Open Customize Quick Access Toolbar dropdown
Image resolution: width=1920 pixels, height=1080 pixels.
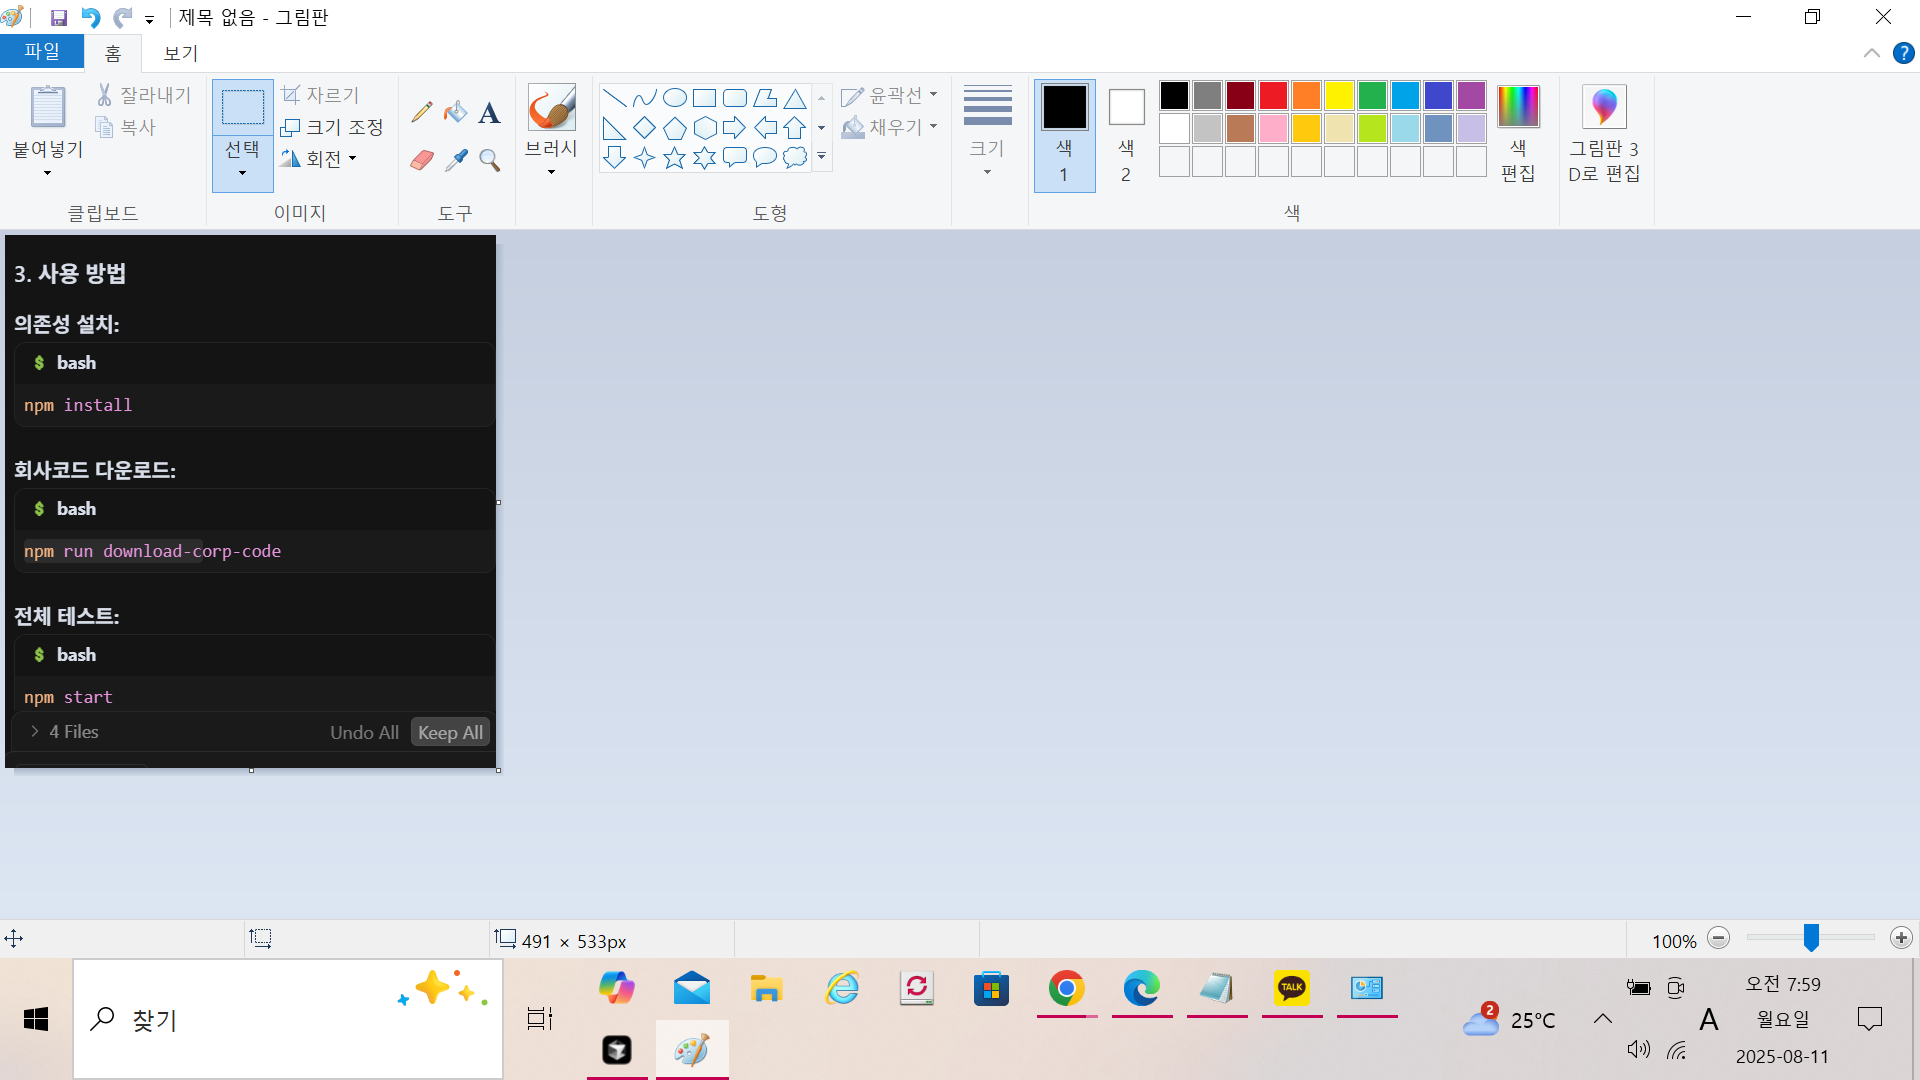[149, 19]
